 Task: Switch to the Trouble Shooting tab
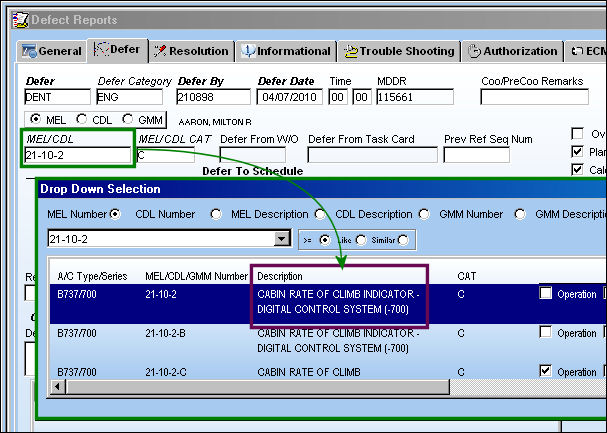click(x=399, y=51)
